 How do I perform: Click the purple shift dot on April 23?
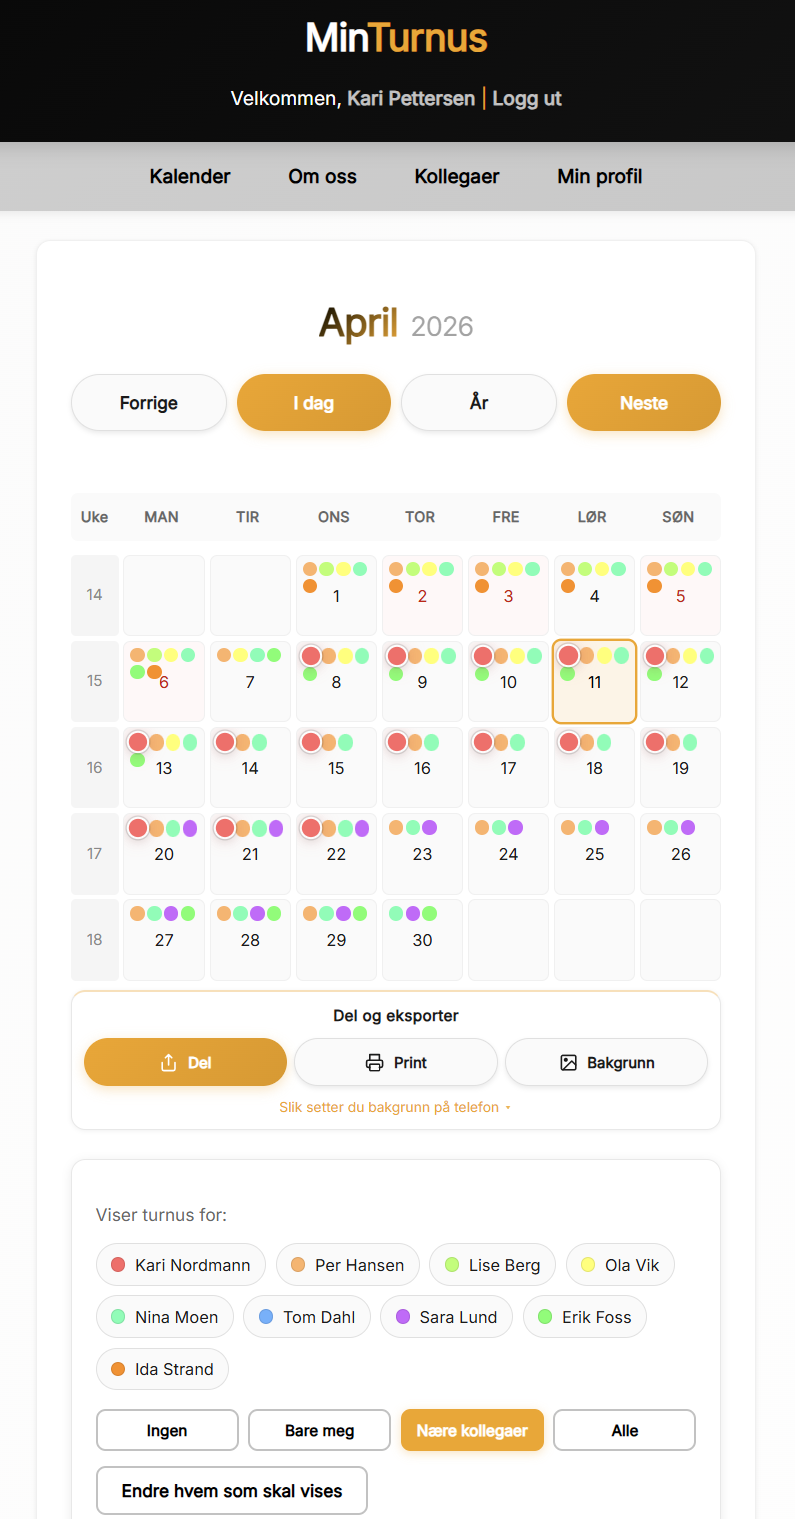(429, 827)
